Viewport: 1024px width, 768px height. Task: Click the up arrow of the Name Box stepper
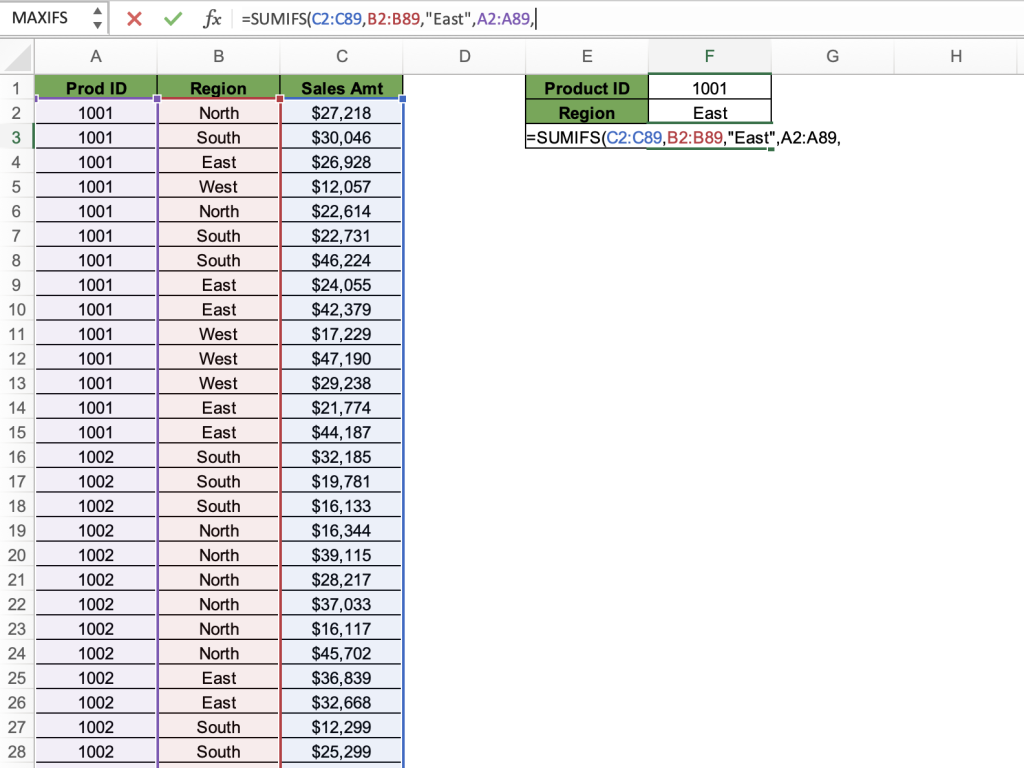pos(96,12)
